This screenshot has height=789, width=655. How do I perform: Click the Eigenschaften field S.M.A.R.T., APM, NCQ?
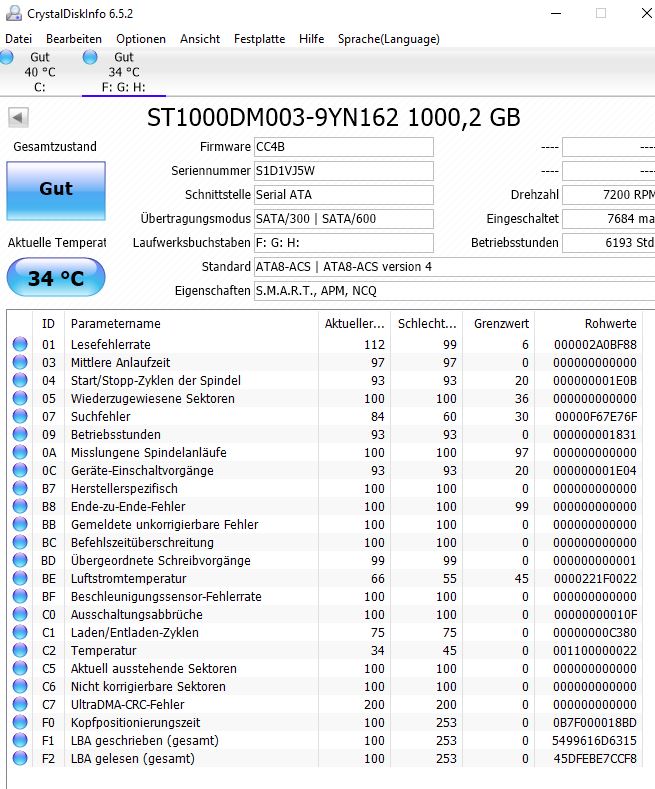tap(454, 291)
